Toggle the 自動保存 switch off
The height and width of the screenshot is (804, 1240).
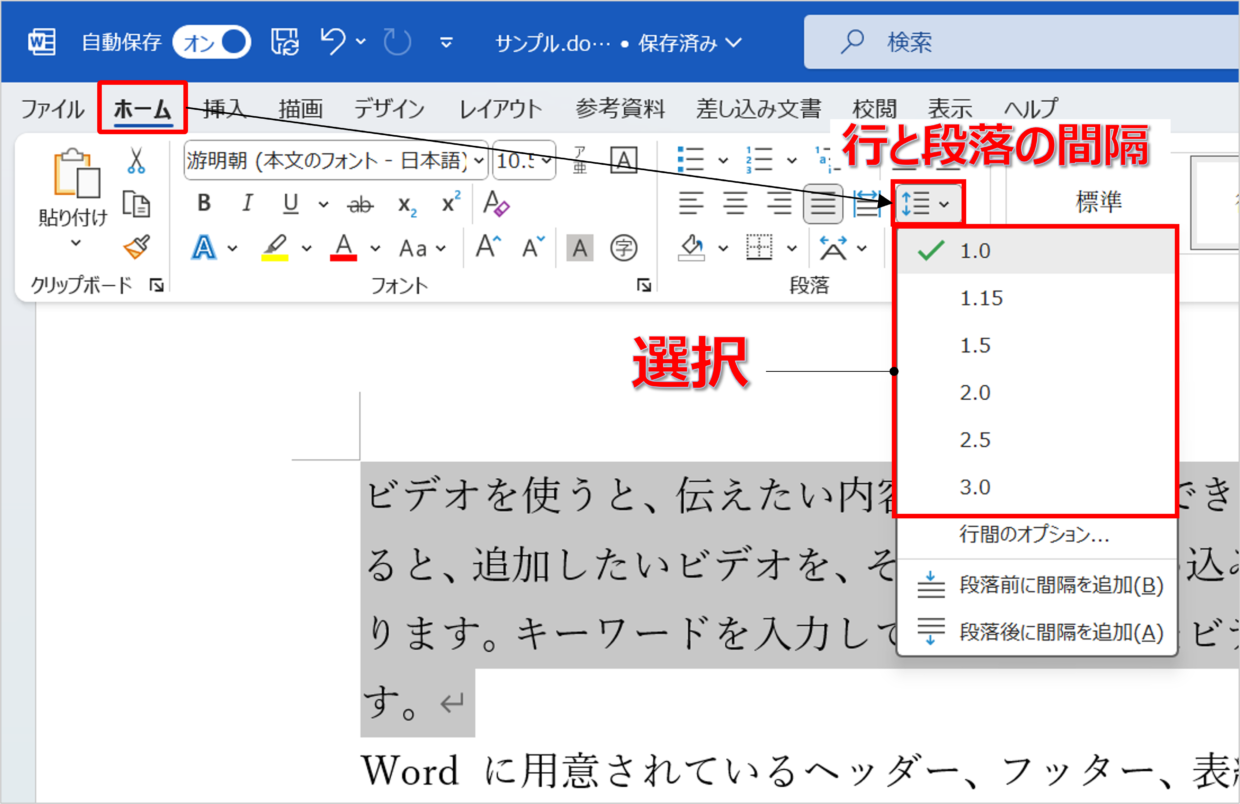(x=211, y=42)
